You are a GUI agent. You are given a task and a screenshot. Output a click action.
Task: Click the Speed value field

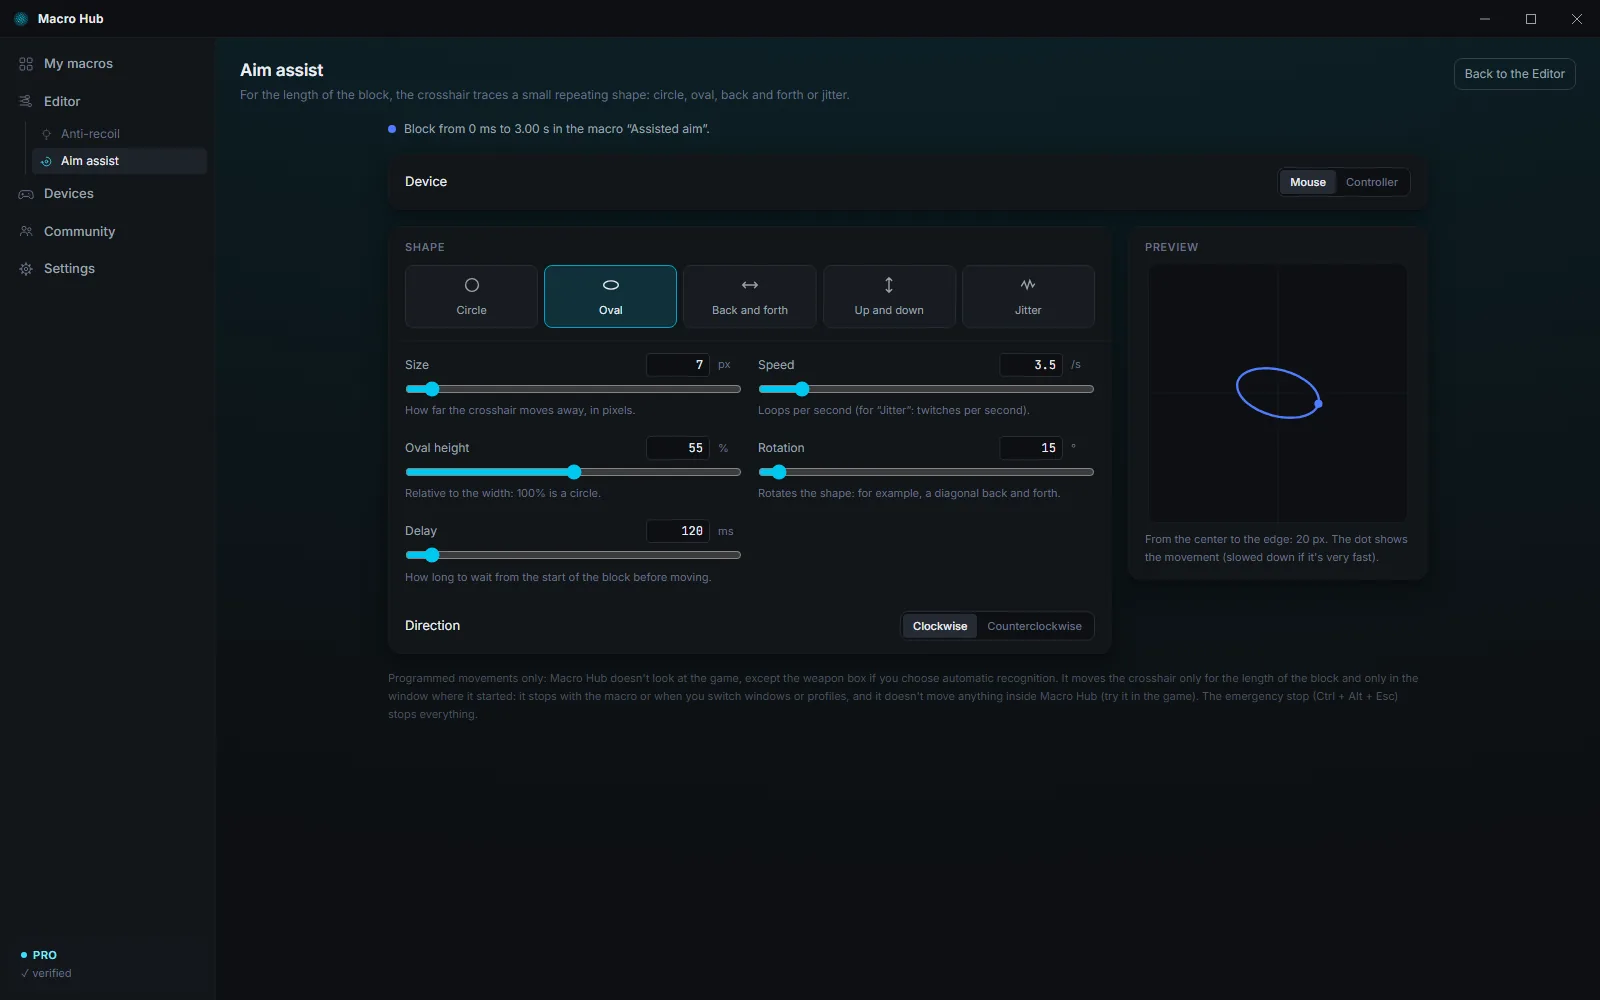pos(1031,365)
